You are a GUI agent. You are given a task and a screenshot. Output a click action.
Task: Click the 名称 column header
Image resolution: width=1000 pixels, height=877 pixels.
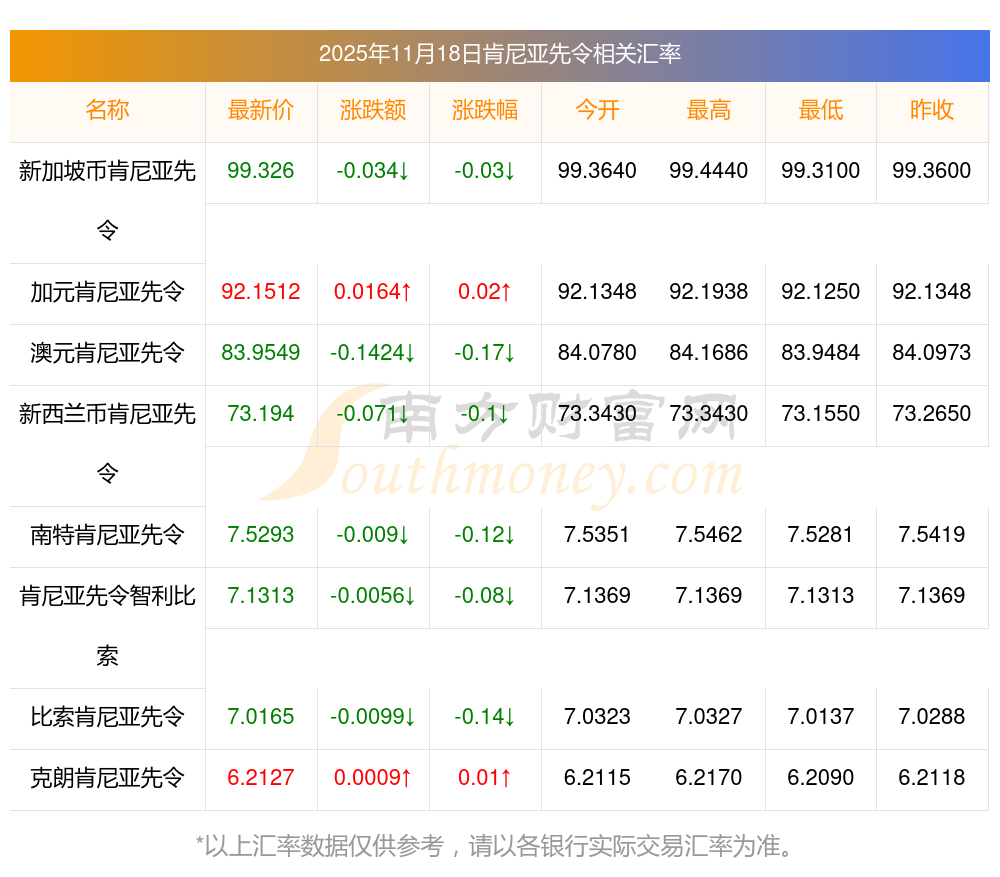pyautogui.click(x=107, y=110)
